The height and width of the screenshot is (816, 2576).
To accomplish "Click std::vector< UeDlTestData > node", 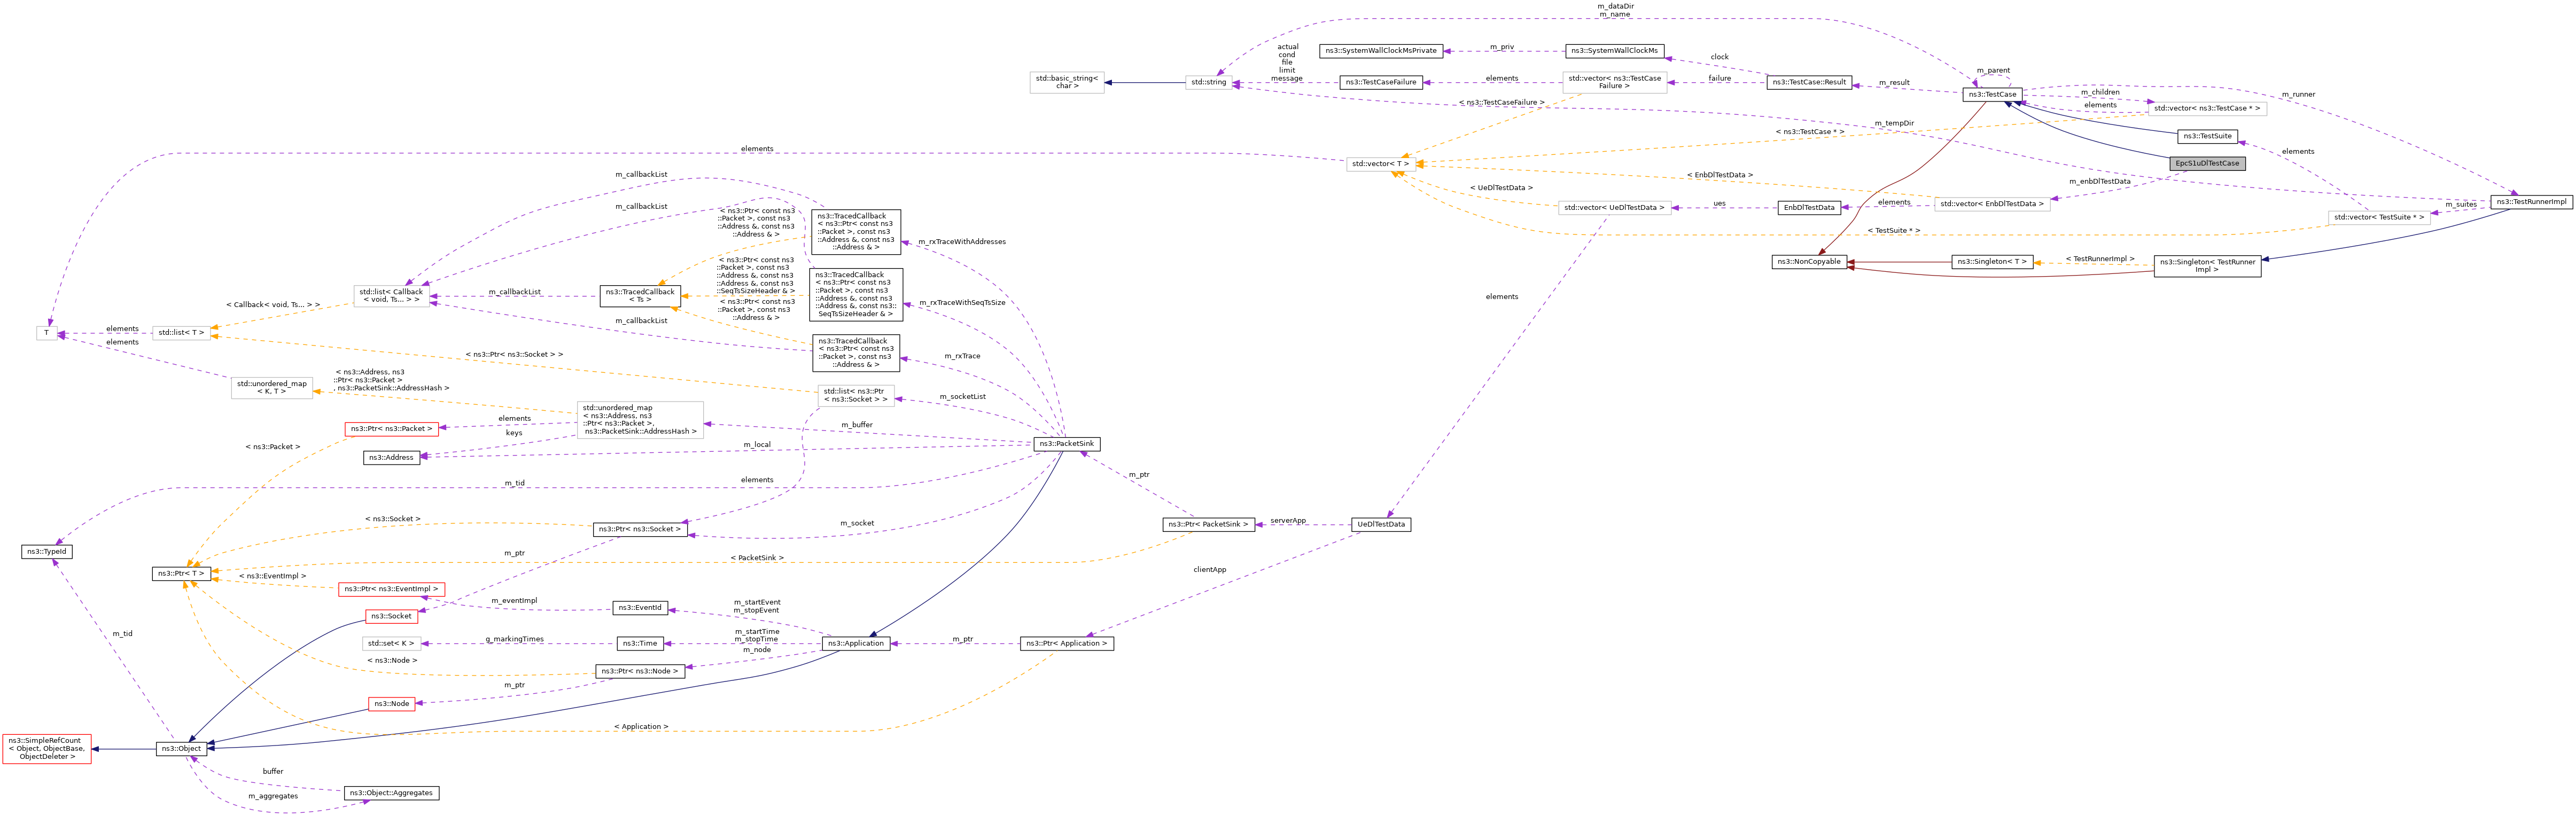I will [x=1614, y=208].
